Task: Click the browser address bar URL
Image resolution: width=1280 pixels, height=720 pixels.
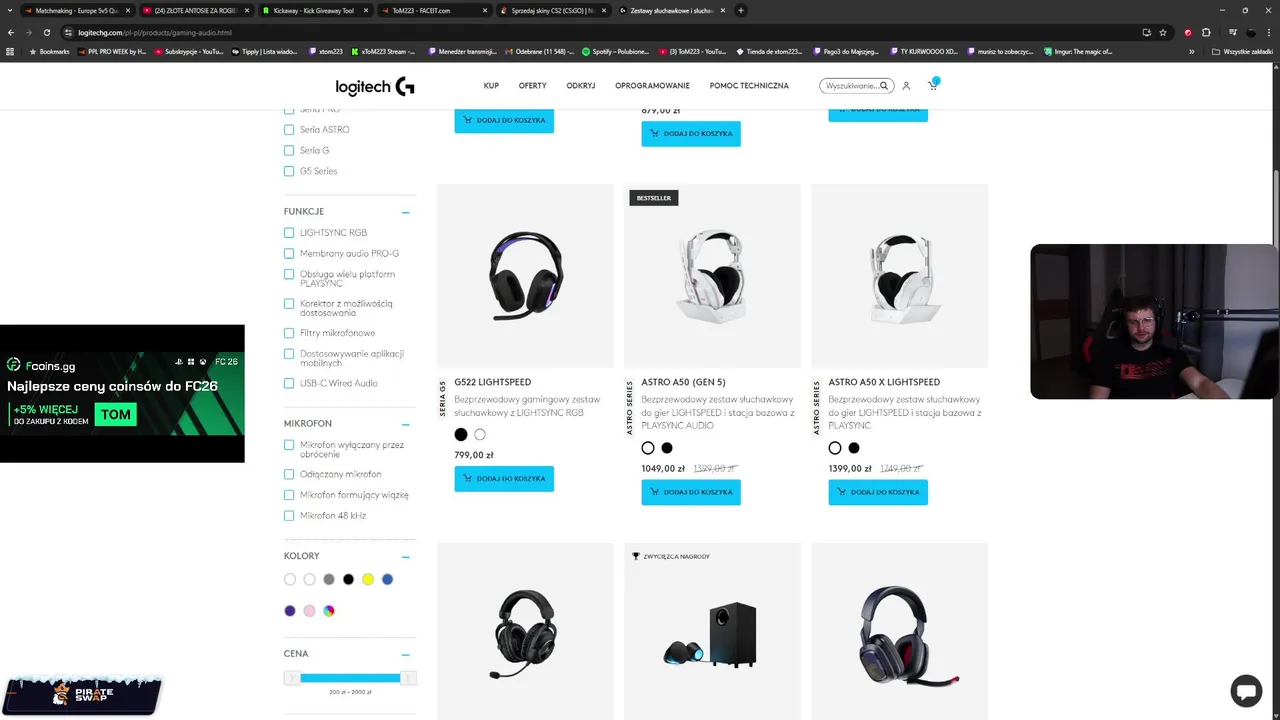Action: pos(154,32)
